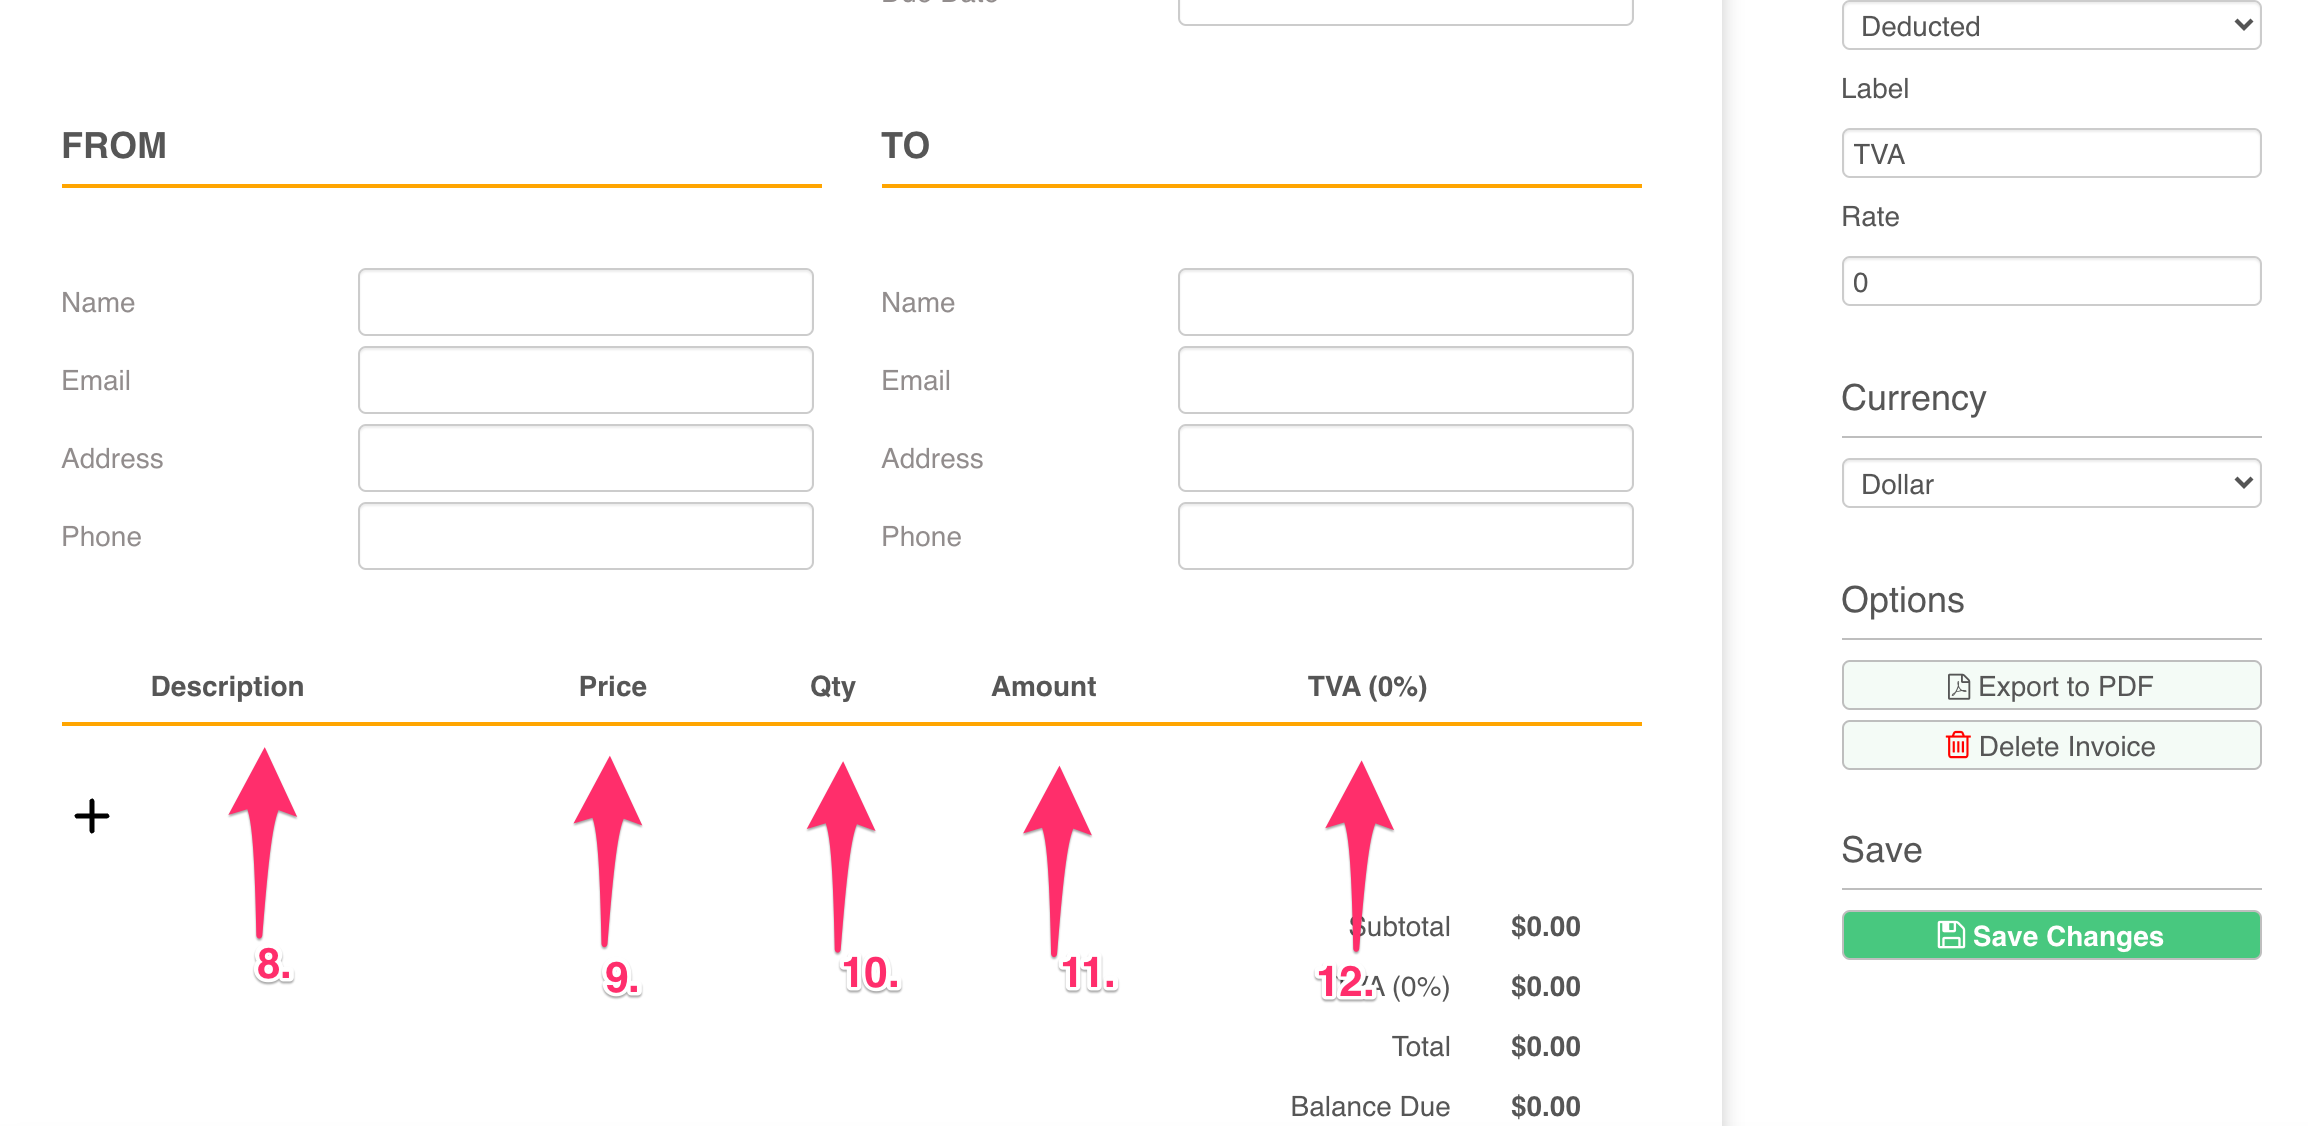Click the FROM Phone input field

point(585,536)
